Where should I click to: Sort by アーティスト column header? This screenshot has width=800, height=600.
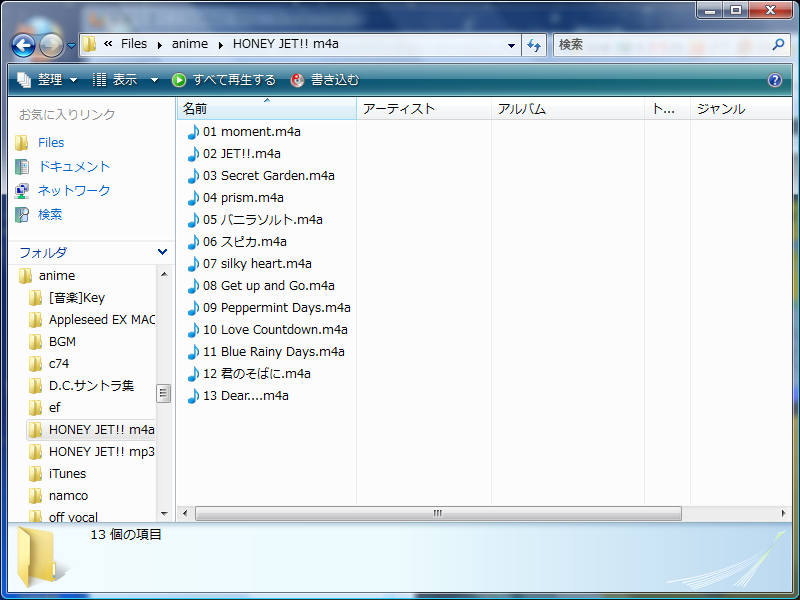click(423, 109)
